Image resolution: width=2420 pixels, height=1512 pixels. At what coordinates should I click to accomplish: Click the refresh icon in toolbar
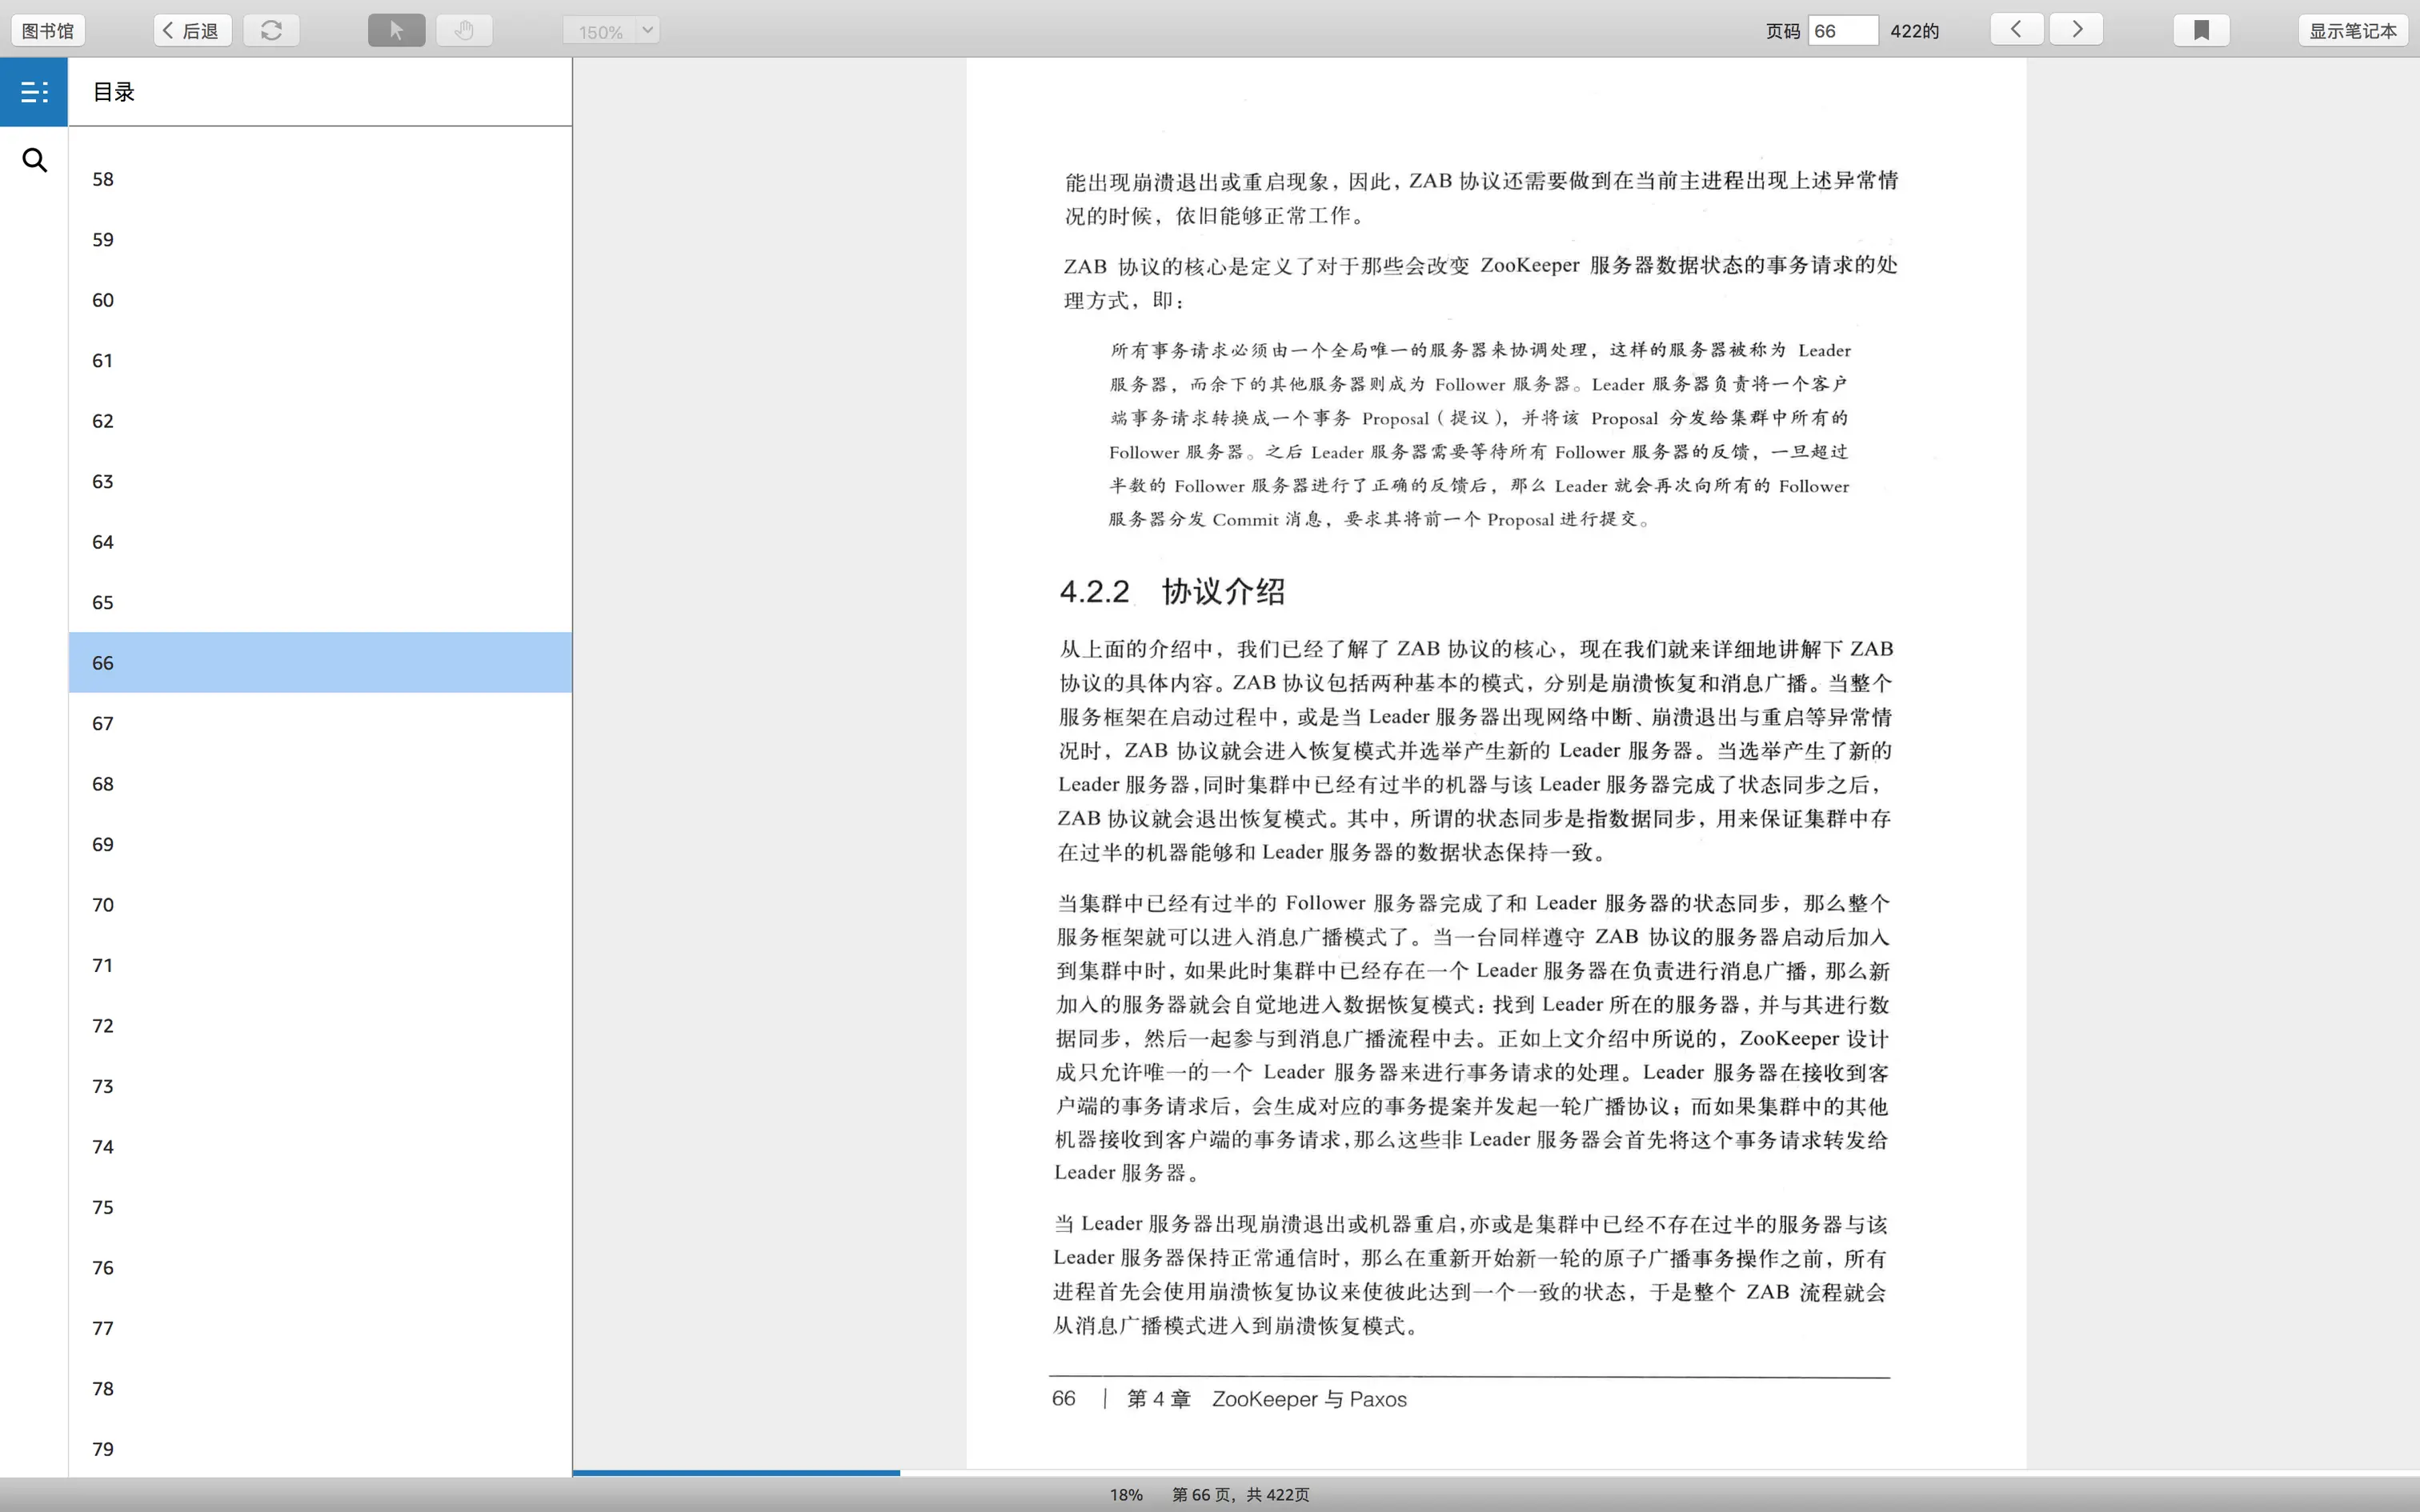pyautogui.click(x=271, y=30)
